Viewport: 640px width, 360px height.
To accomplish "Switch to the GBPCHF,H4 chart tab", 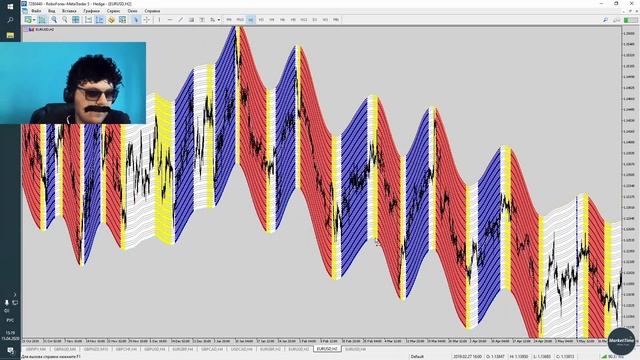I will point(126,349).
